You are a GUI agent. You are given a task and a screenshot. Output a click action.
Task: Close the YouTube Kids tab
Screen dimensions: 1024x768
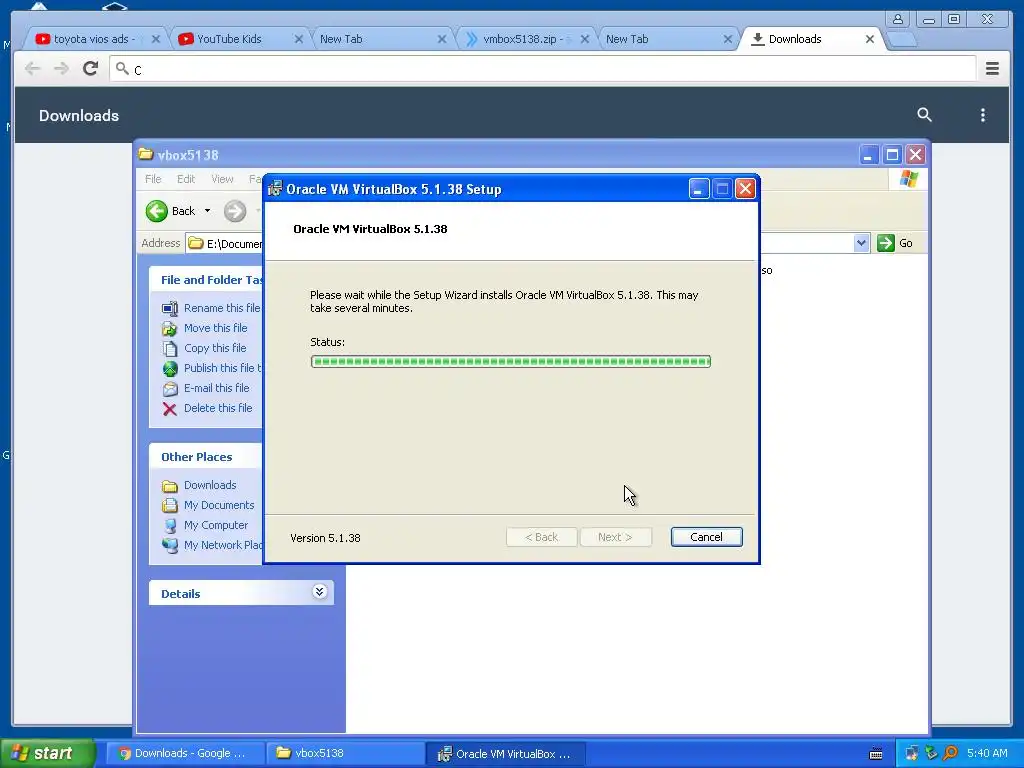(x=298, y=39)
